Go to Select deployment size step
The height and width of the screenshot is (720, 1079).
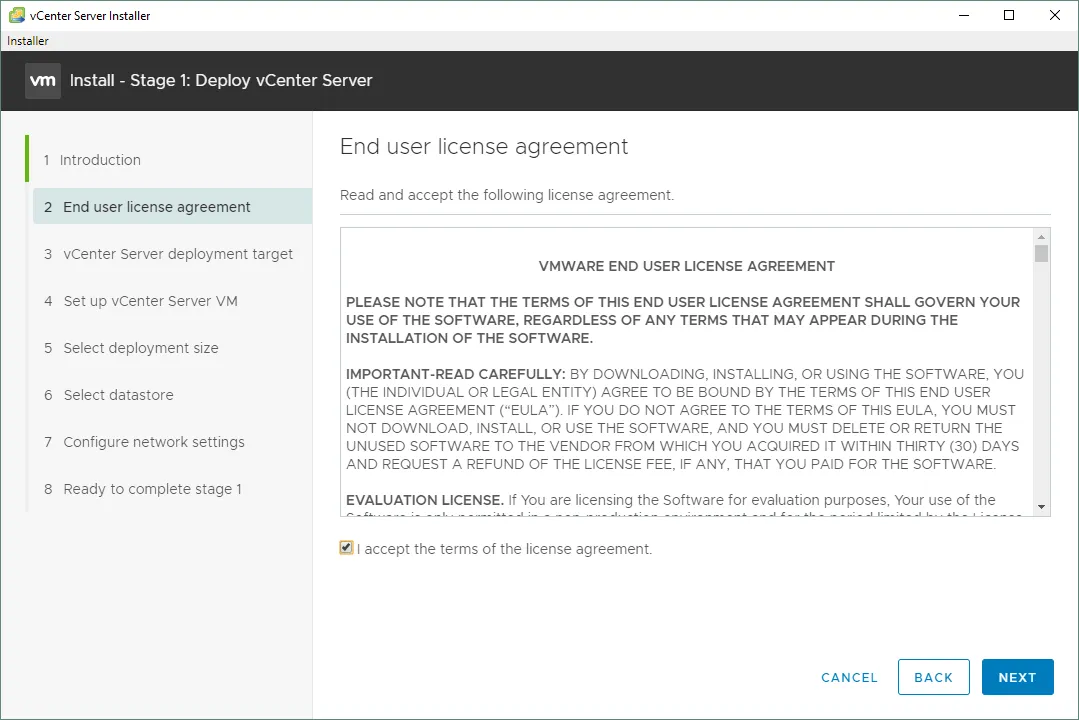tap(141, 348)
